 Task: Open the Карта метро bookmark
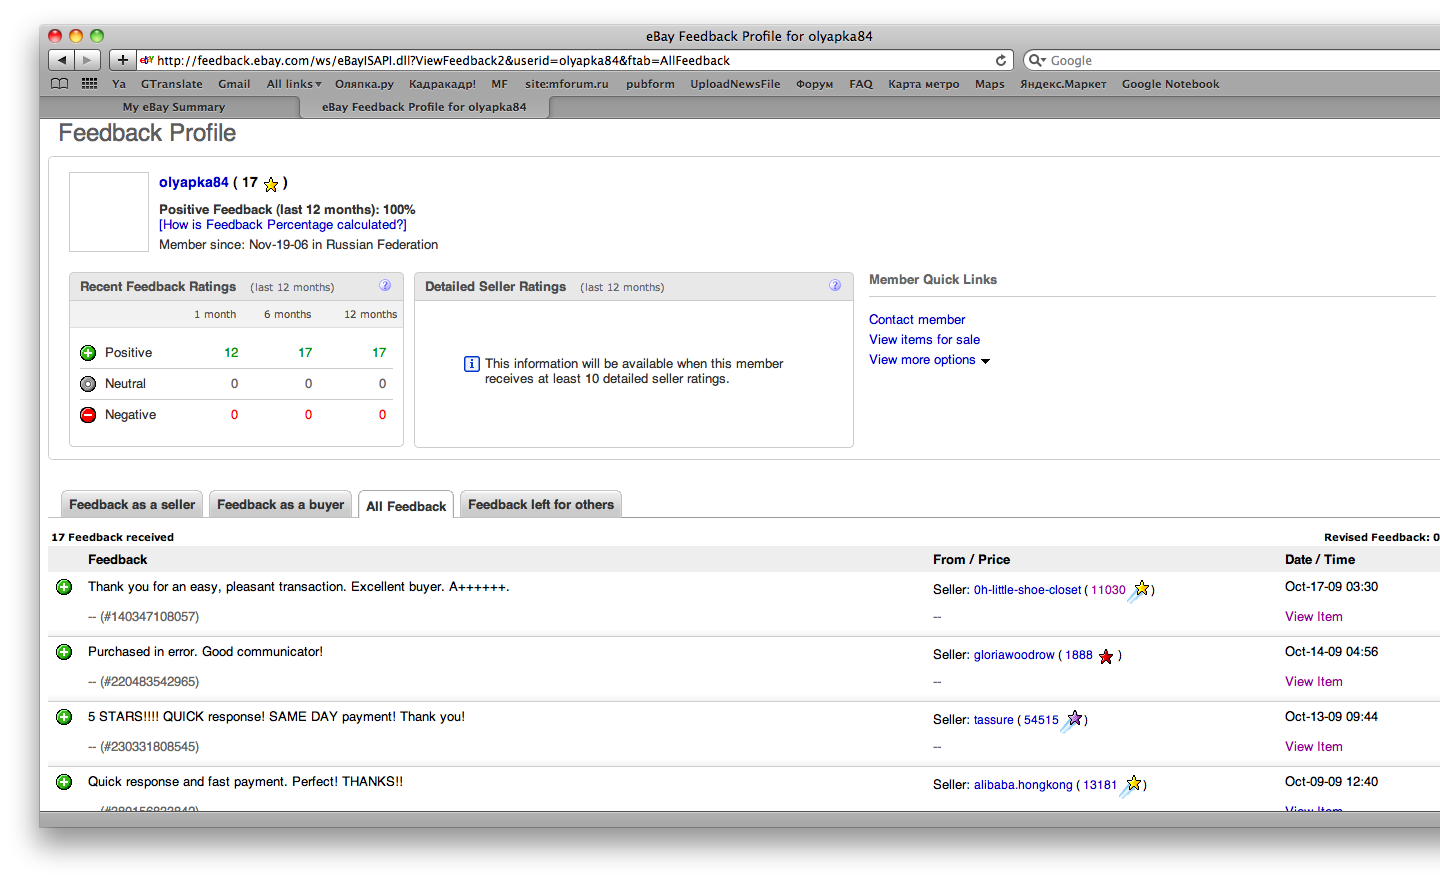(924, 84)
